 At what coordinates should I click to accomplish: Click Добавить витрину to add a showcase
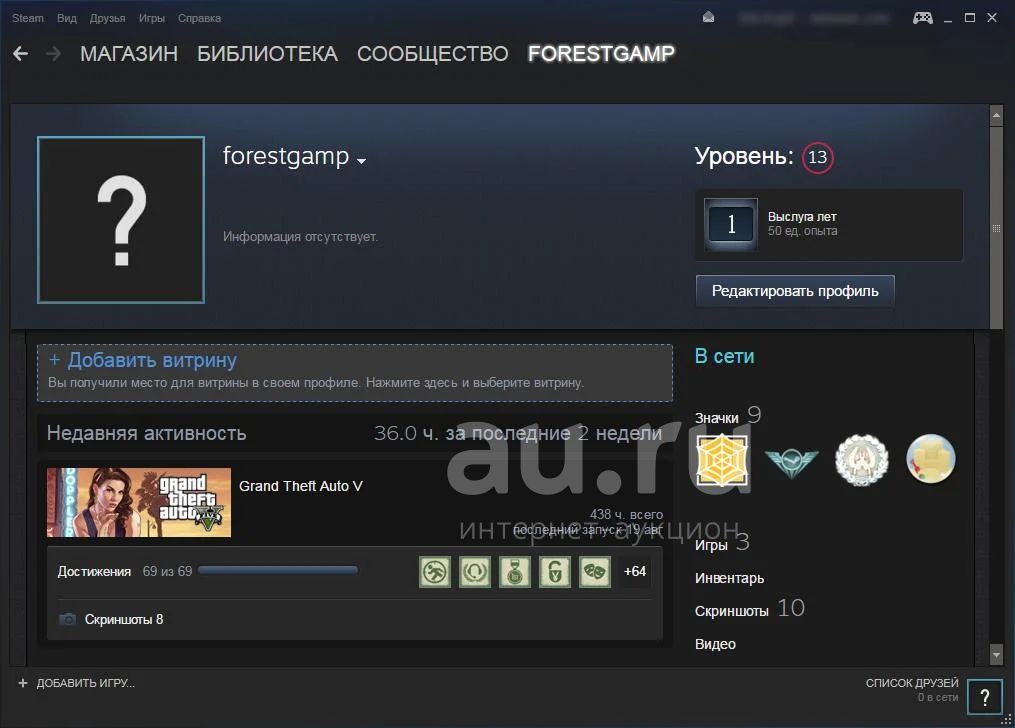point(355,373)
